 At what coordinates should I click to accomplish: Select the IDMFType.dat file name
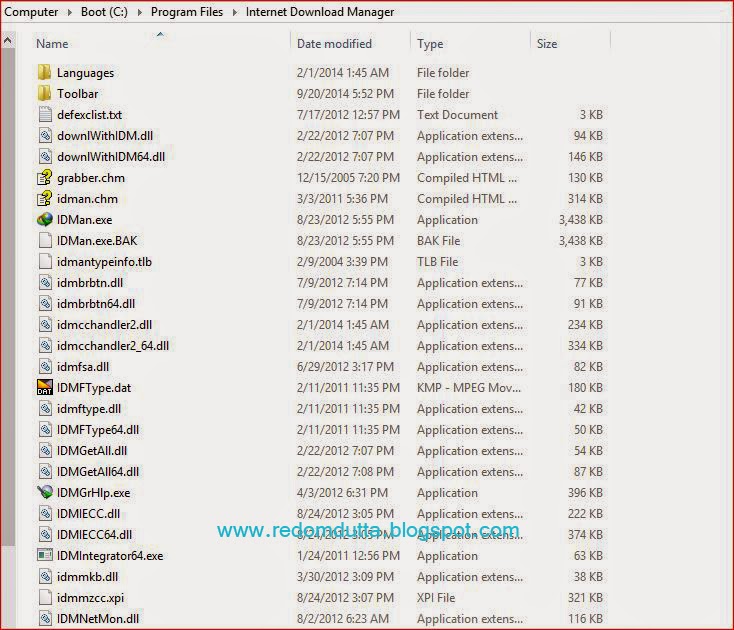point(94,388)
